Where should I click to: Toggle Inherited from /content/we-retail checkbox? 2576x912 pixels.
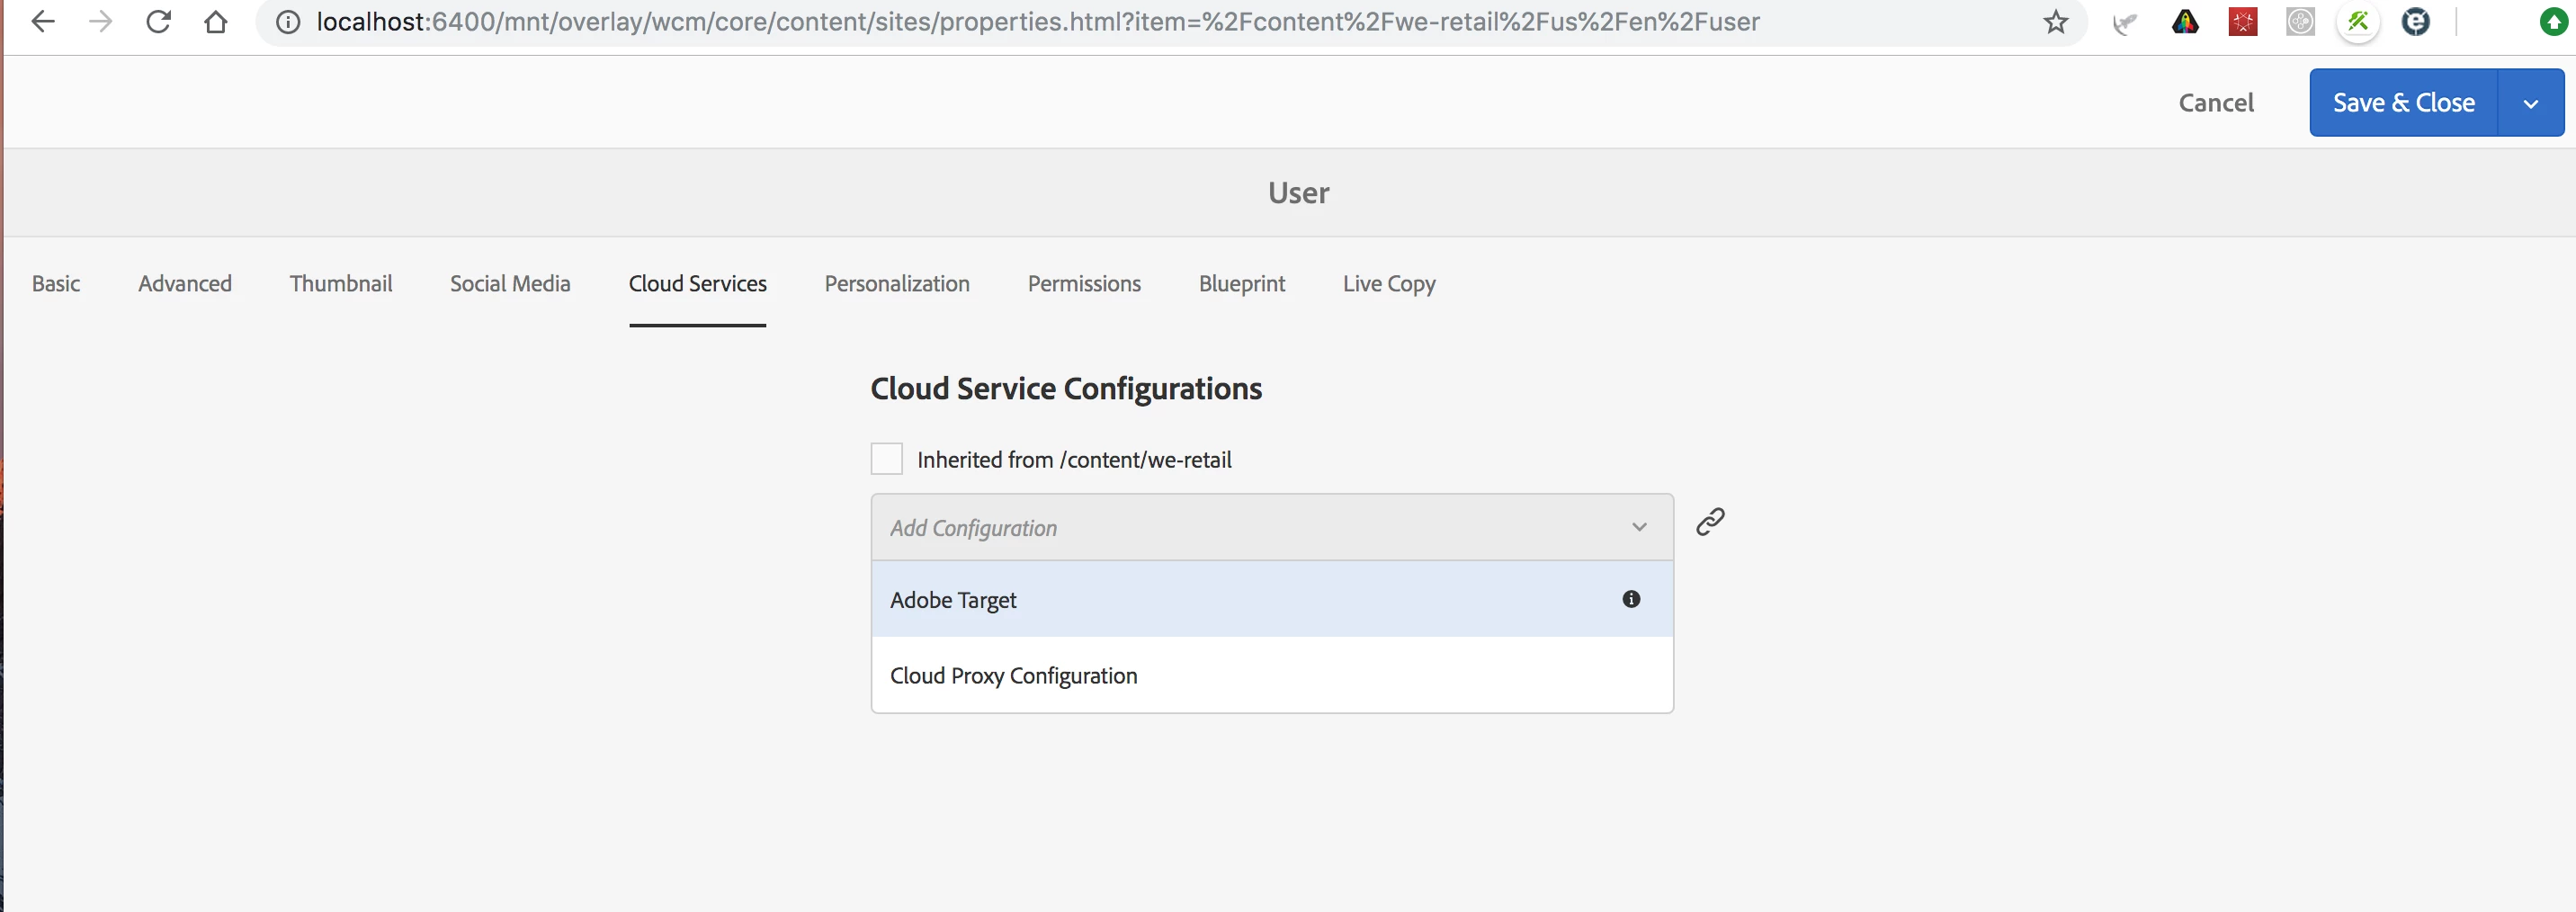coord(886,459)
